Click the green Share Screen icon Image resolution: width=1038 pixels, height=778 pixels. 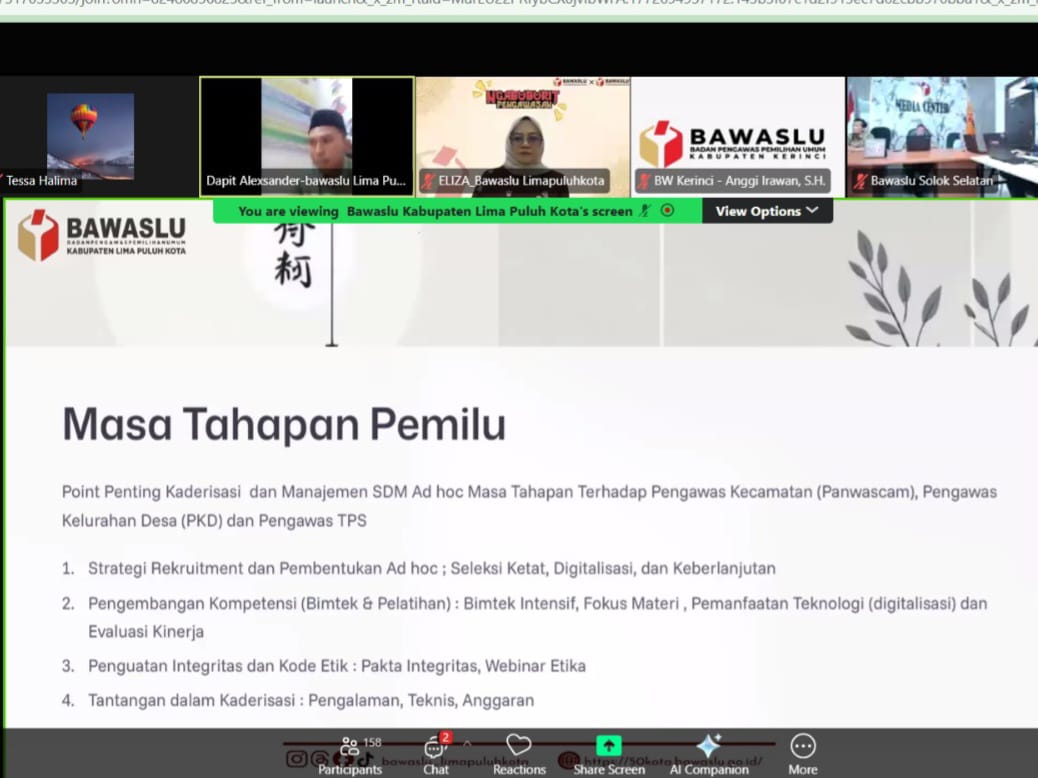click(608, 746)
